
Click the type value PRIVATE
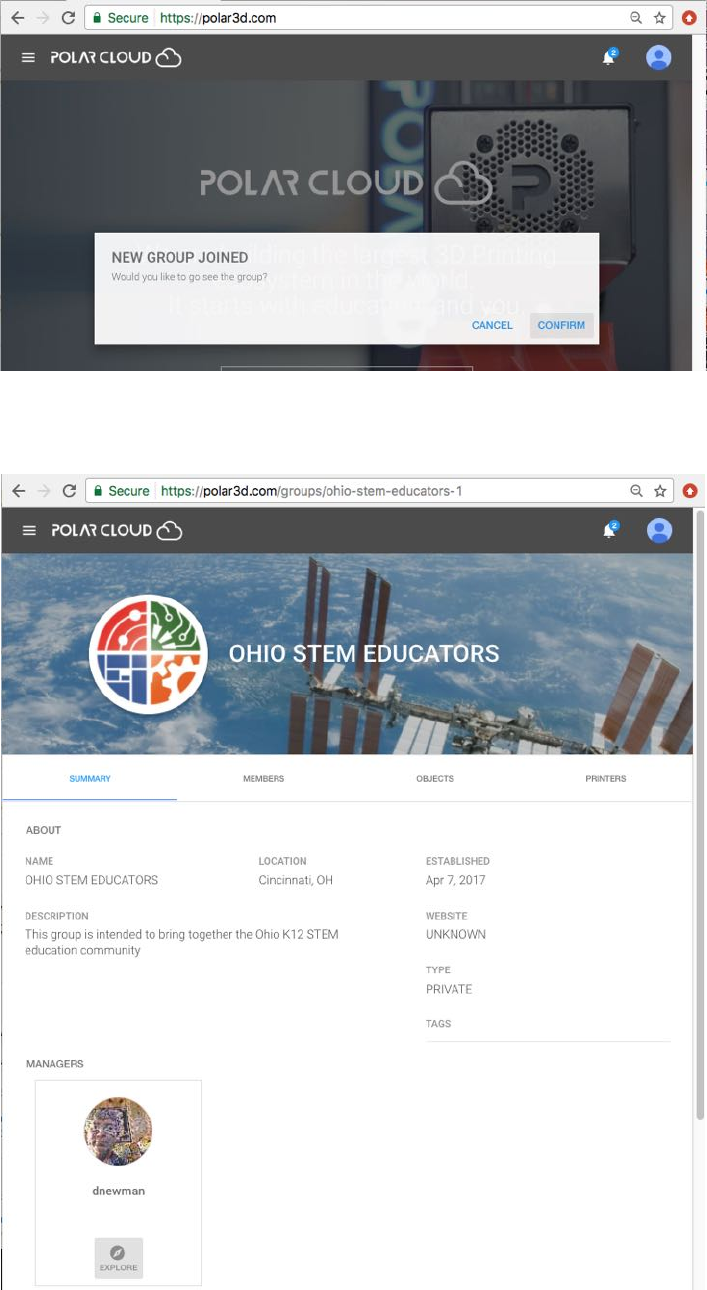[449, 989]
